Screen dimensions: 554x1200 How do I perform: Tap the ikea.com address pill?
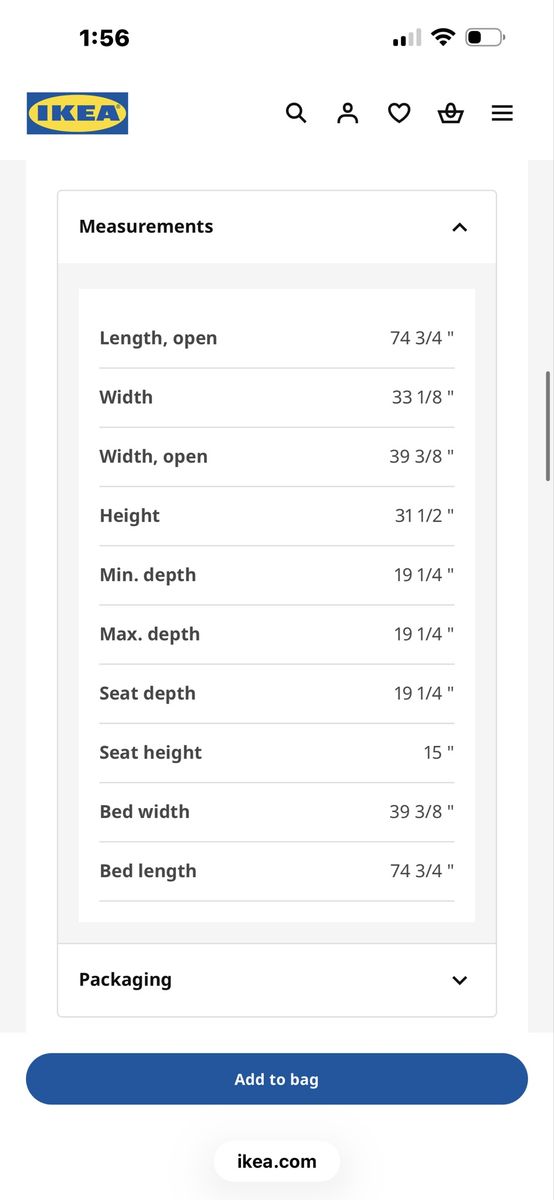[277, 1161]
